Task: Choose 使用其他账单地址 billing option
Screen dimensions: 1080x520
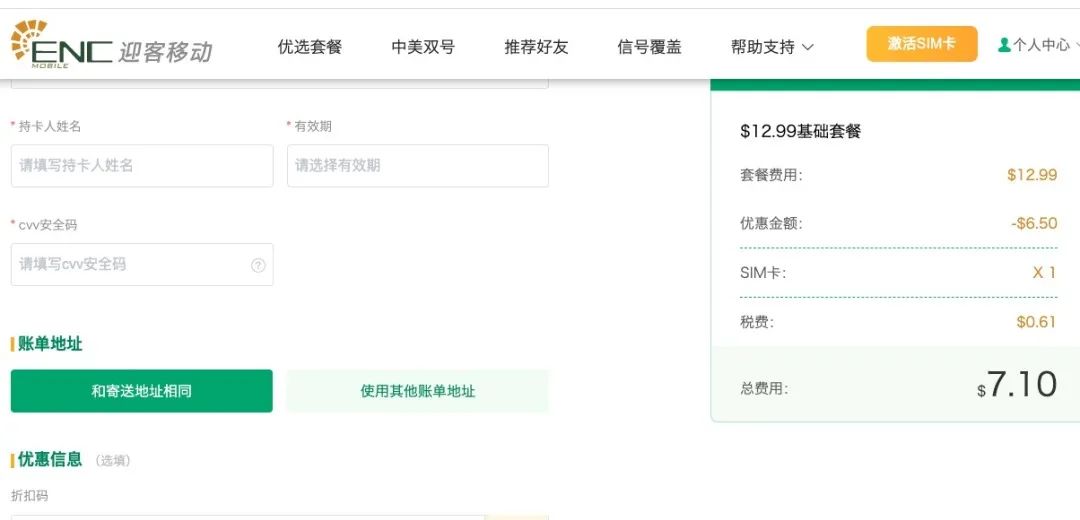Action: coord(417,391)
